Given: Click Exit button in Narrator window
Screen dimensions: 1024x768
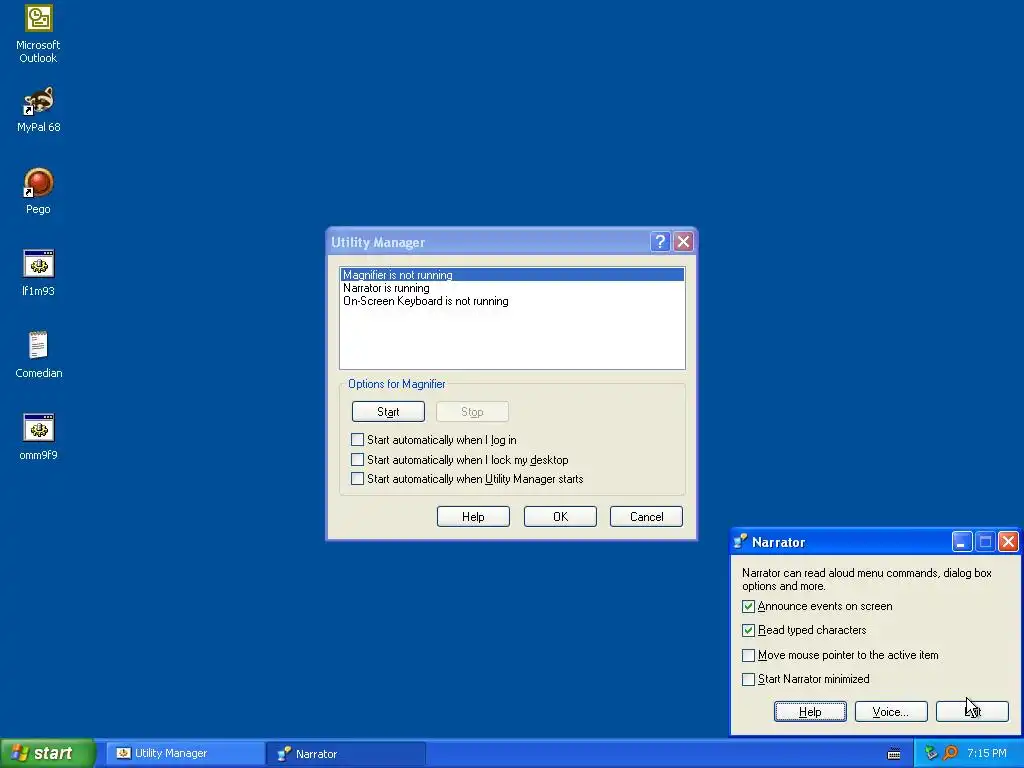Looking at the screenshot, I should [972, 712].
